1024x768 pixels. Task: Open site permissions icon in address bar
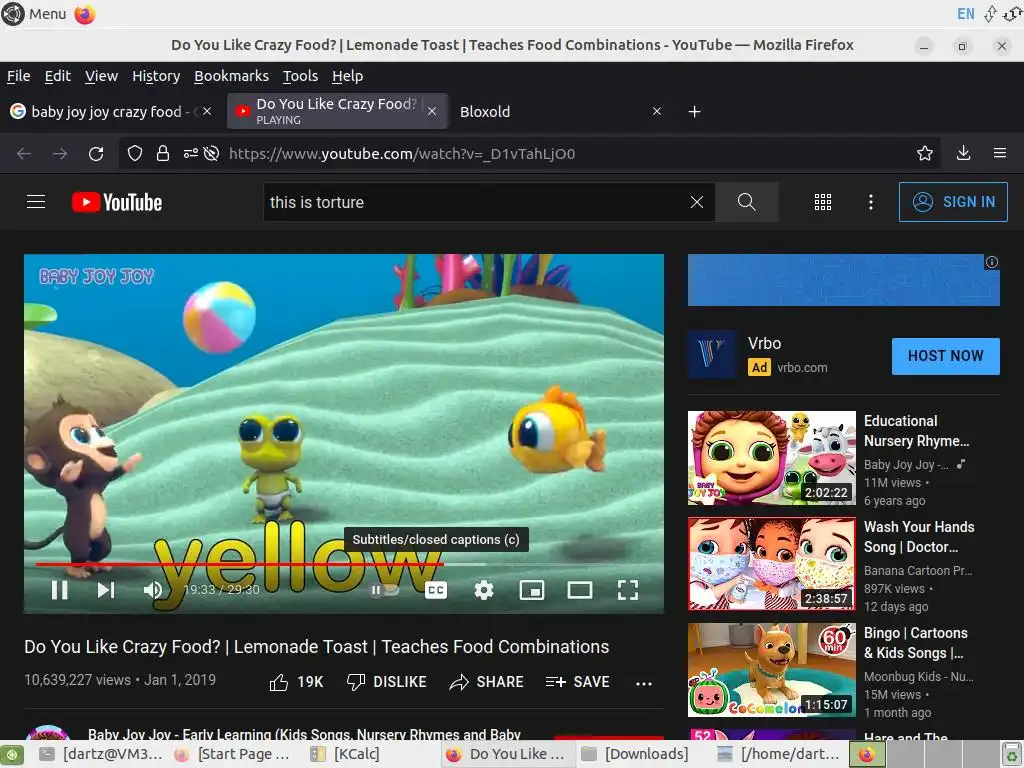(x=190, y=153)
